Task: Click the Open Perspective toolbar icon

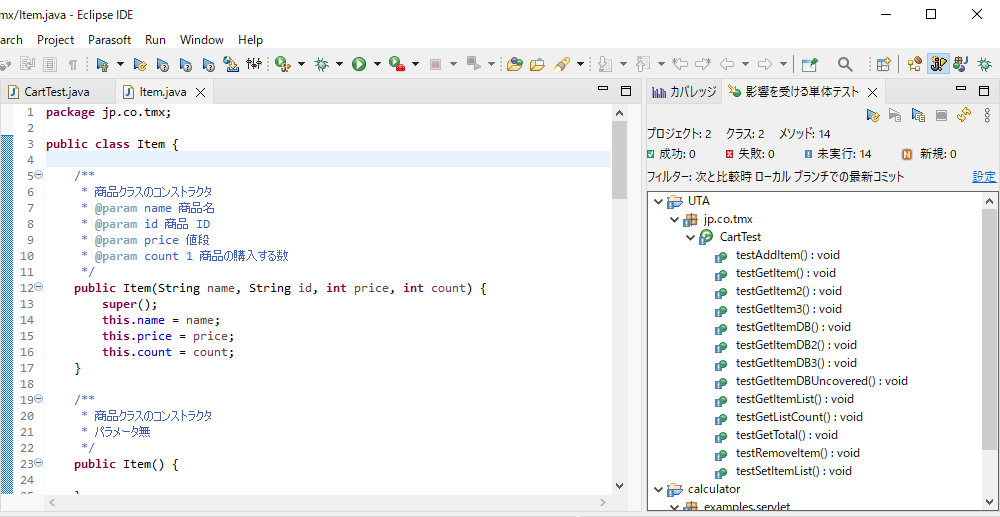Action: coord(883,64)
